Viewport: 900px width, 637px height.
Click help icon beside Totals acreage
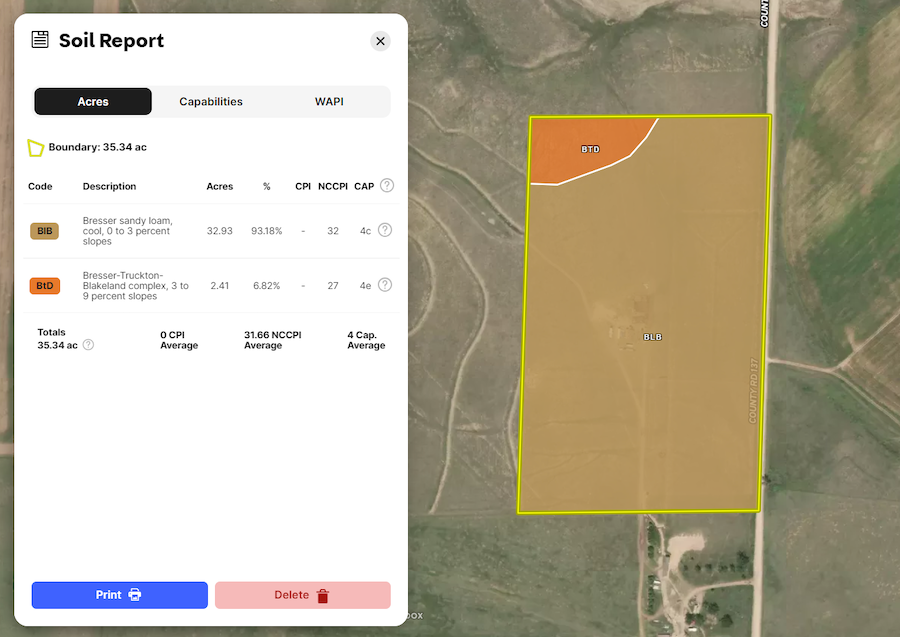(88, 345)
